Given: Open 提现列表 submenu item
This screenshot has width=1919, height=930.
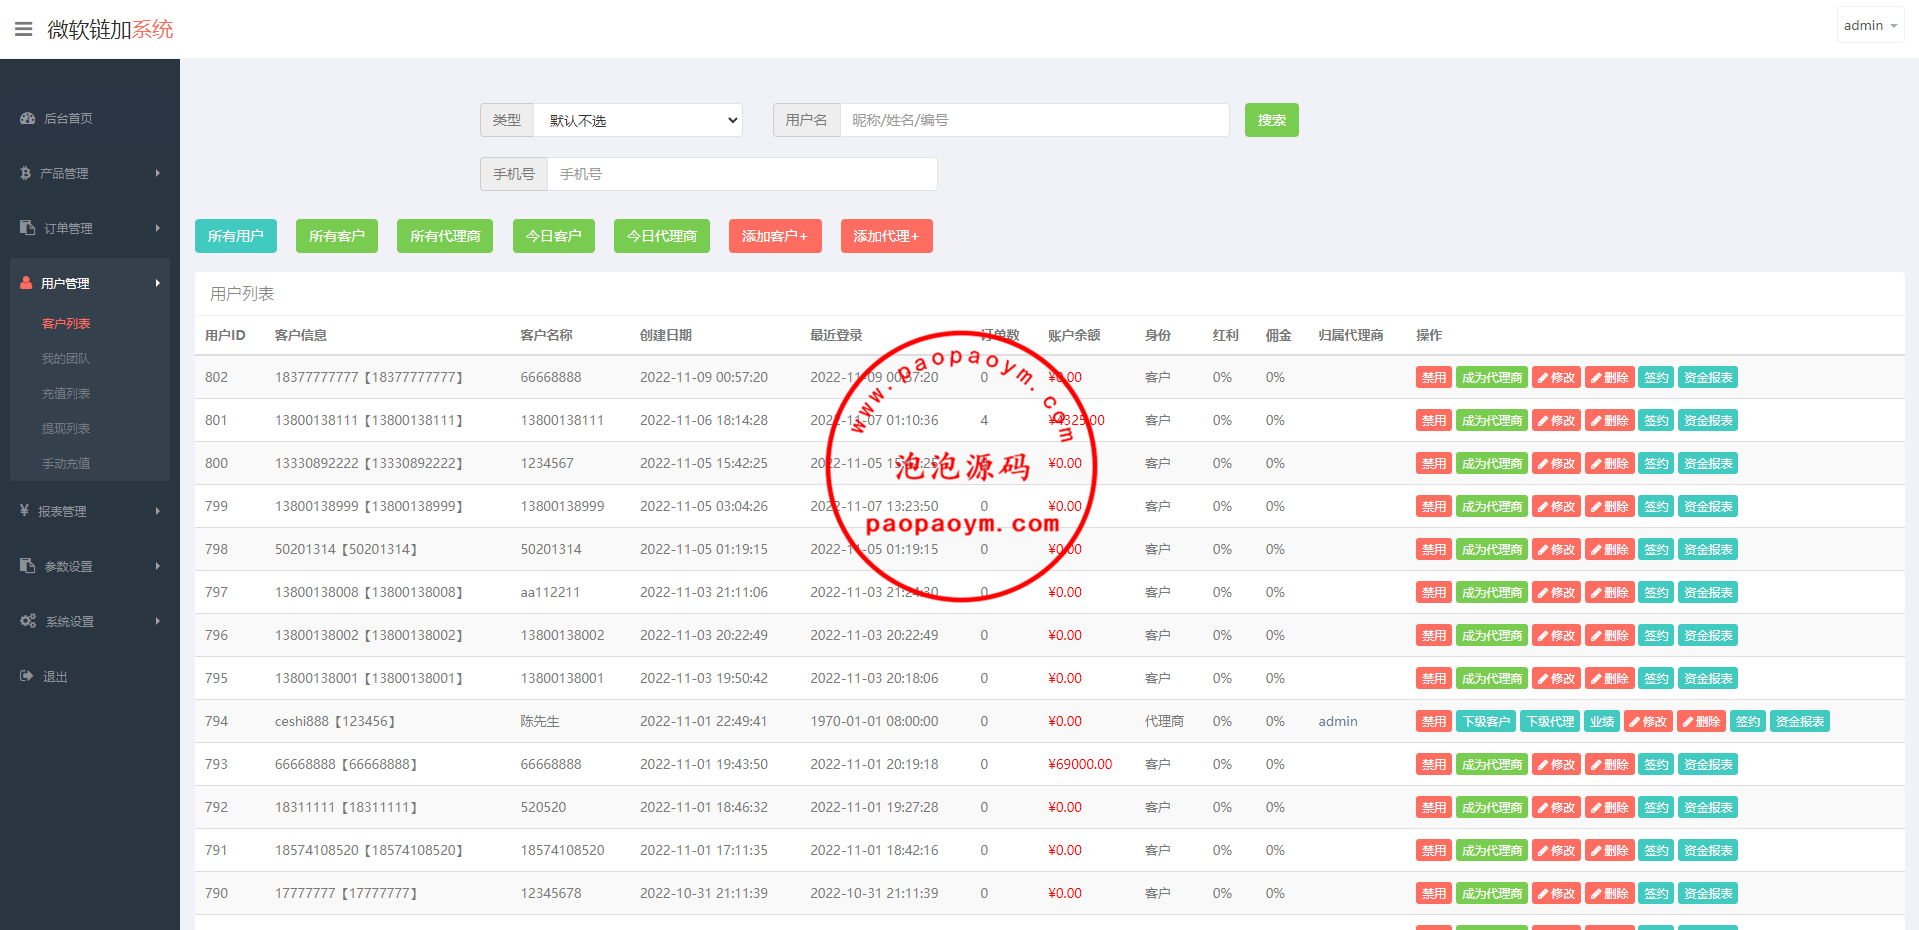Looking at the screenshot, I should click(x=66, y=428).
